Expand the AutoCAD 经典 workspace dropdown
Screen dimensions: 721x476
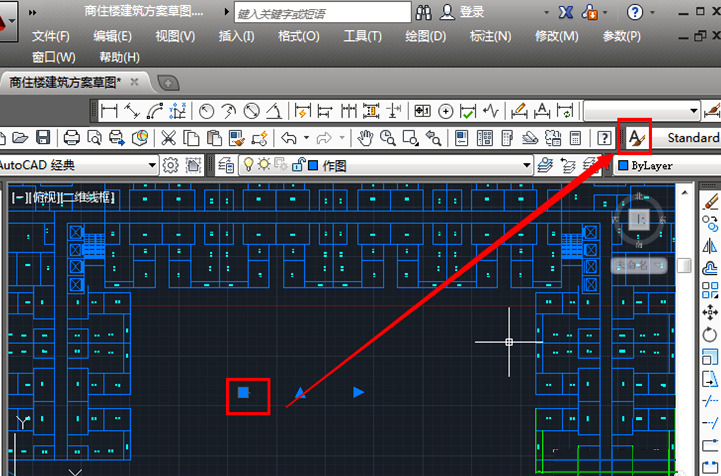click(x=152, y=165)
